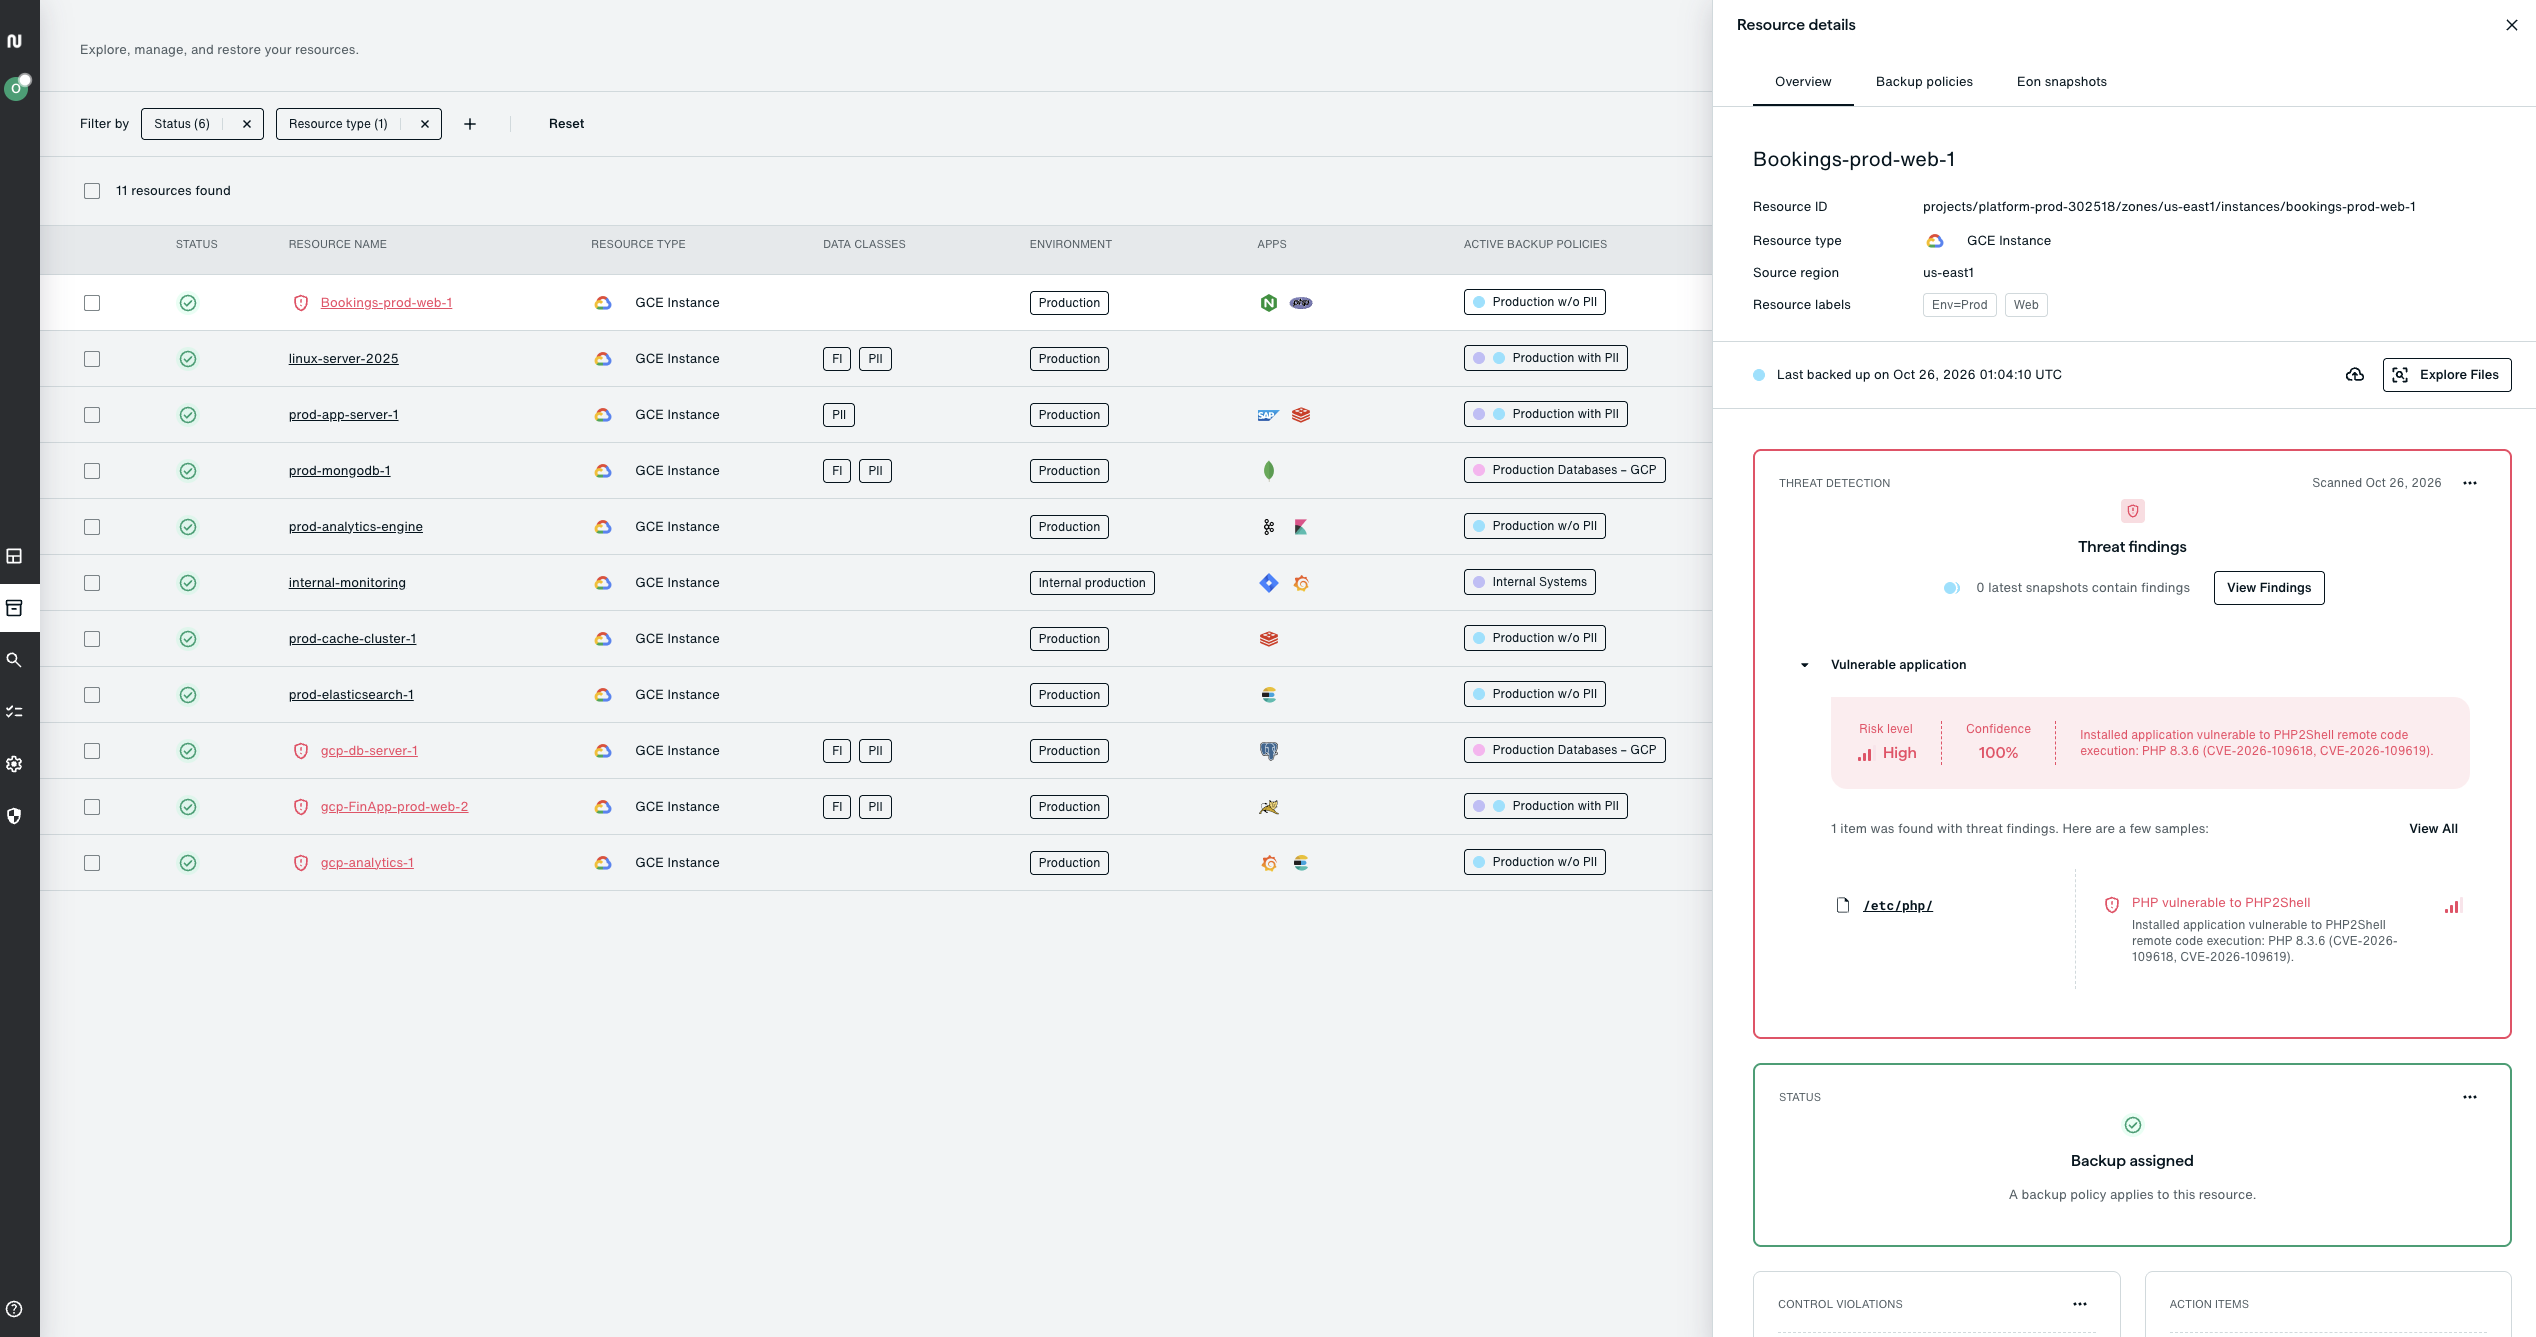Click the help question mark icon
The width and height of the screenshot is (2536, 1337).
point(14,1309)
